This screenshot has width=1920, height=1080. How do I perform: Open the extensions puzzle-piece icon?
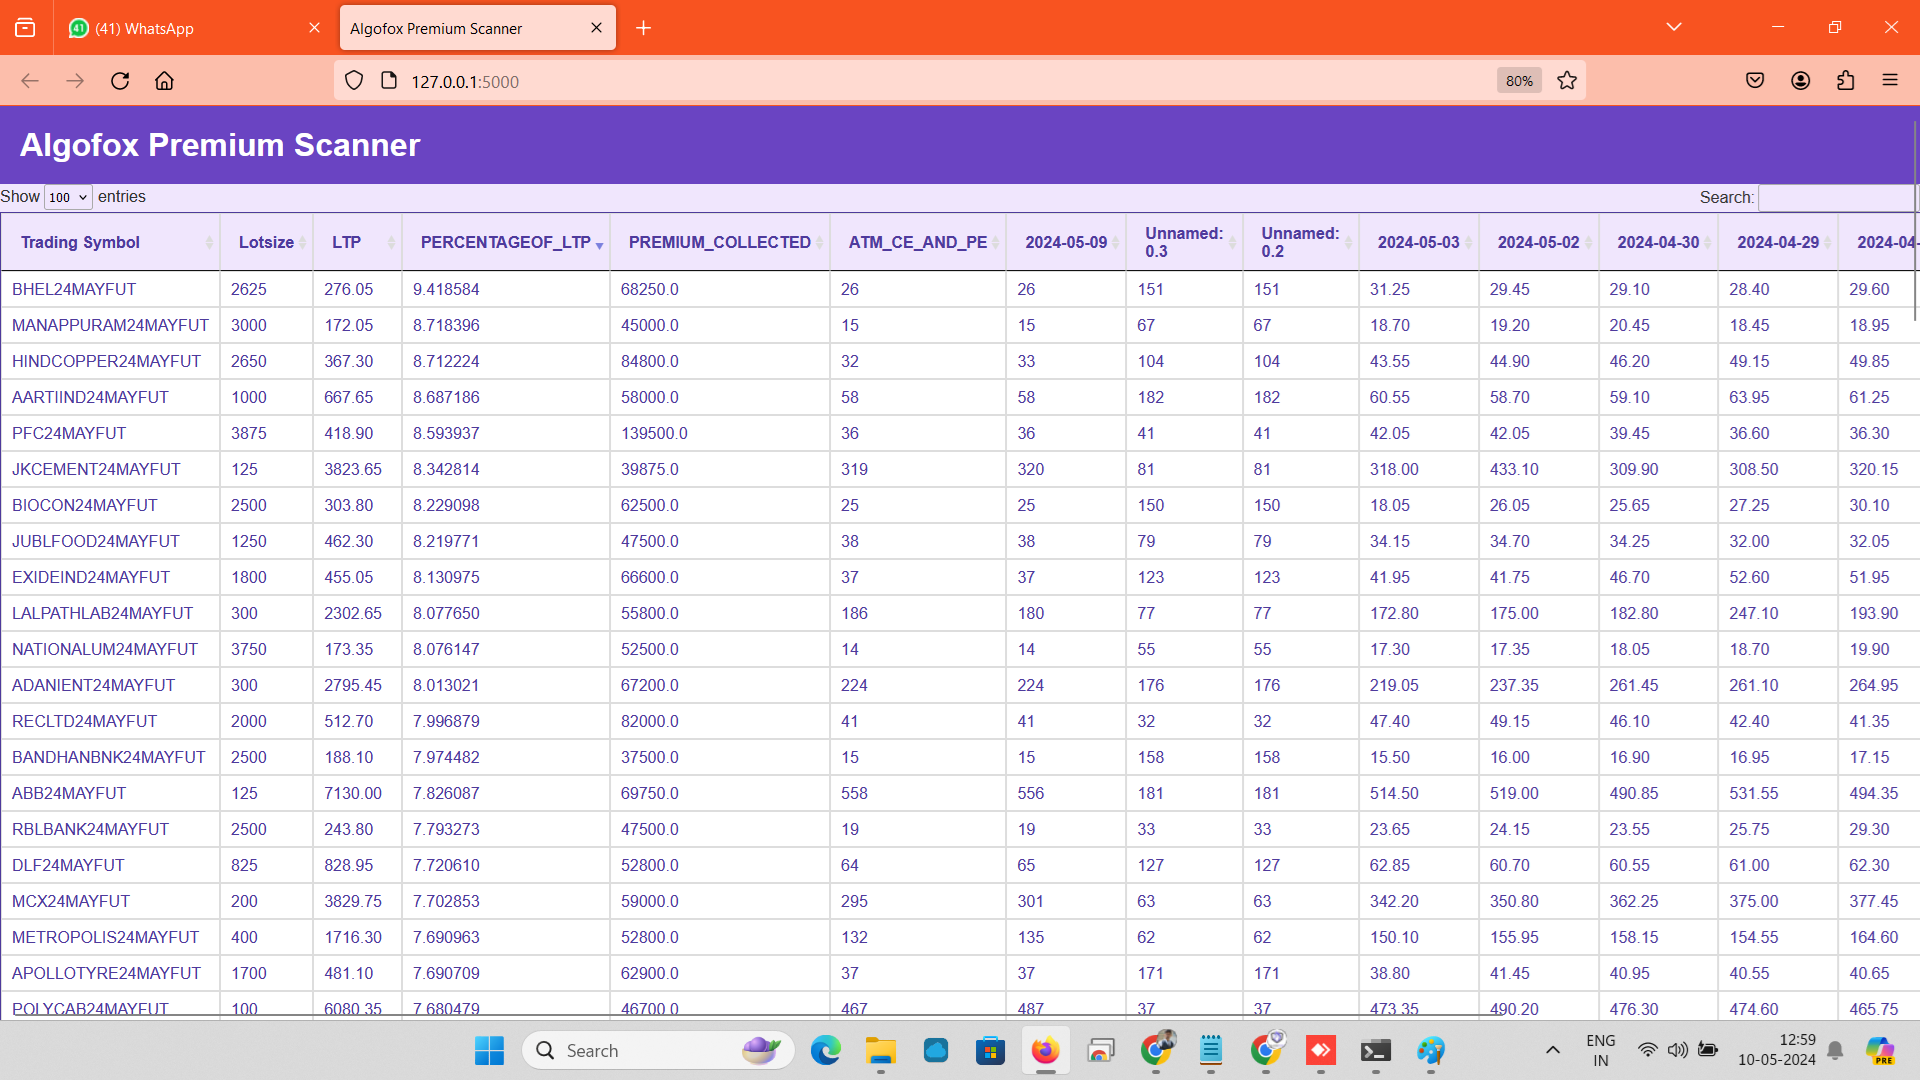(x=1846, y=81)
